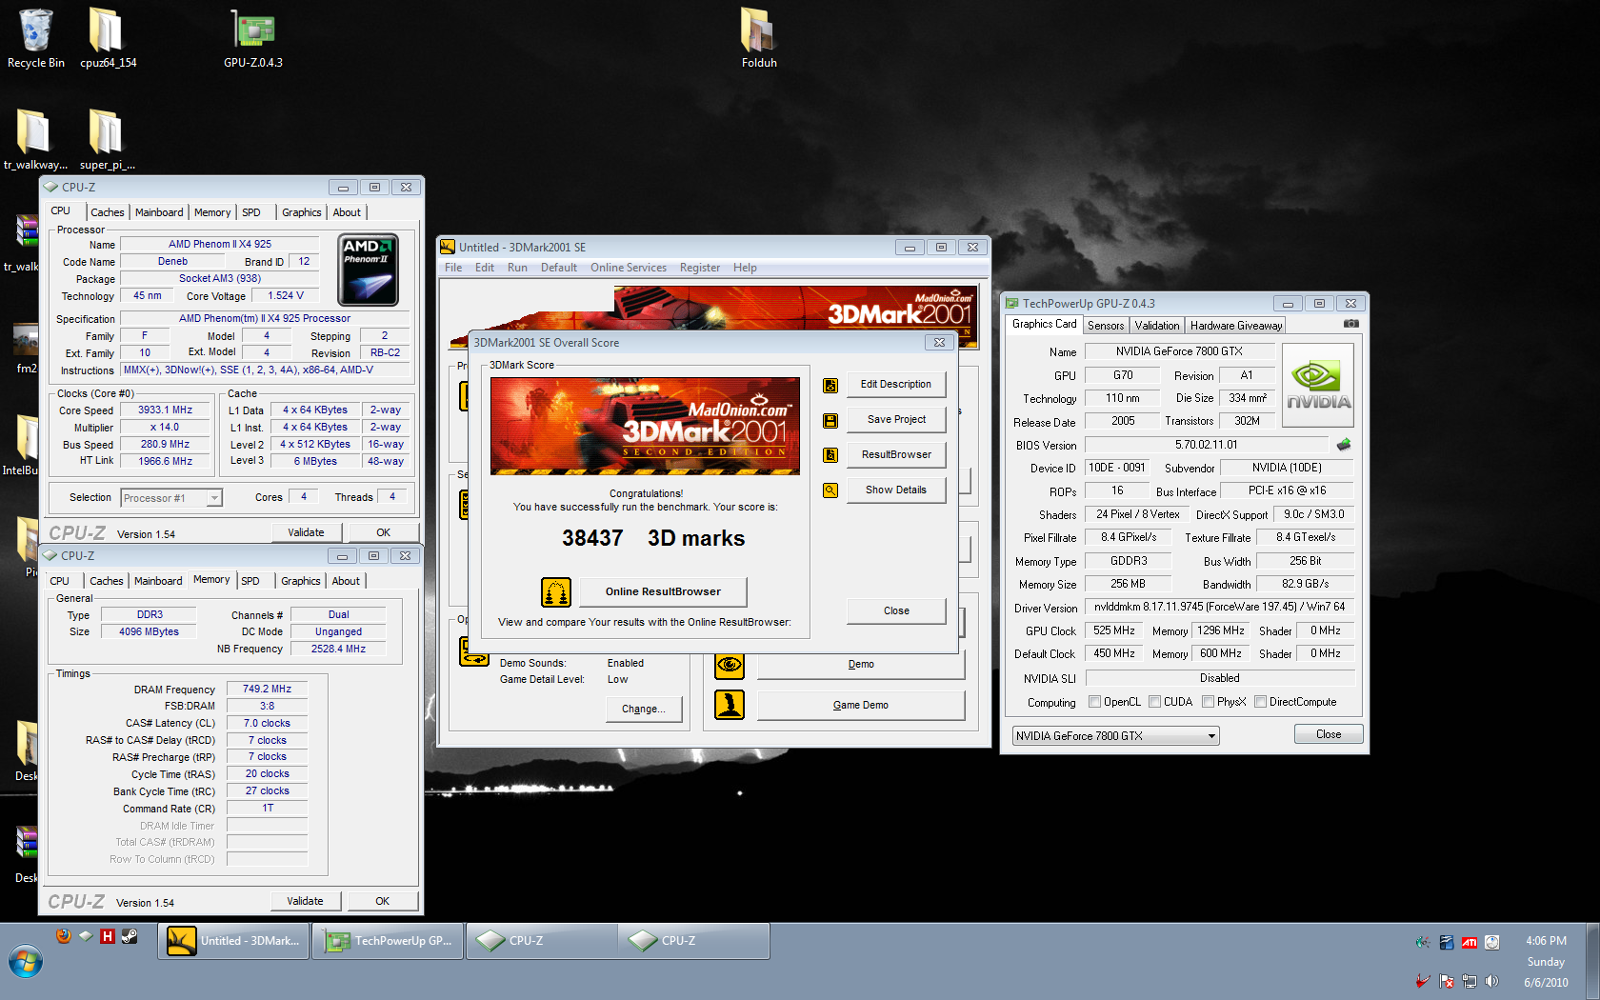Enable the CUDA checkbox in GPU-Z
Image resolution: width=1600 pixels, height=1000 pixels.
pyautogui.click(x=1155, y=702)
